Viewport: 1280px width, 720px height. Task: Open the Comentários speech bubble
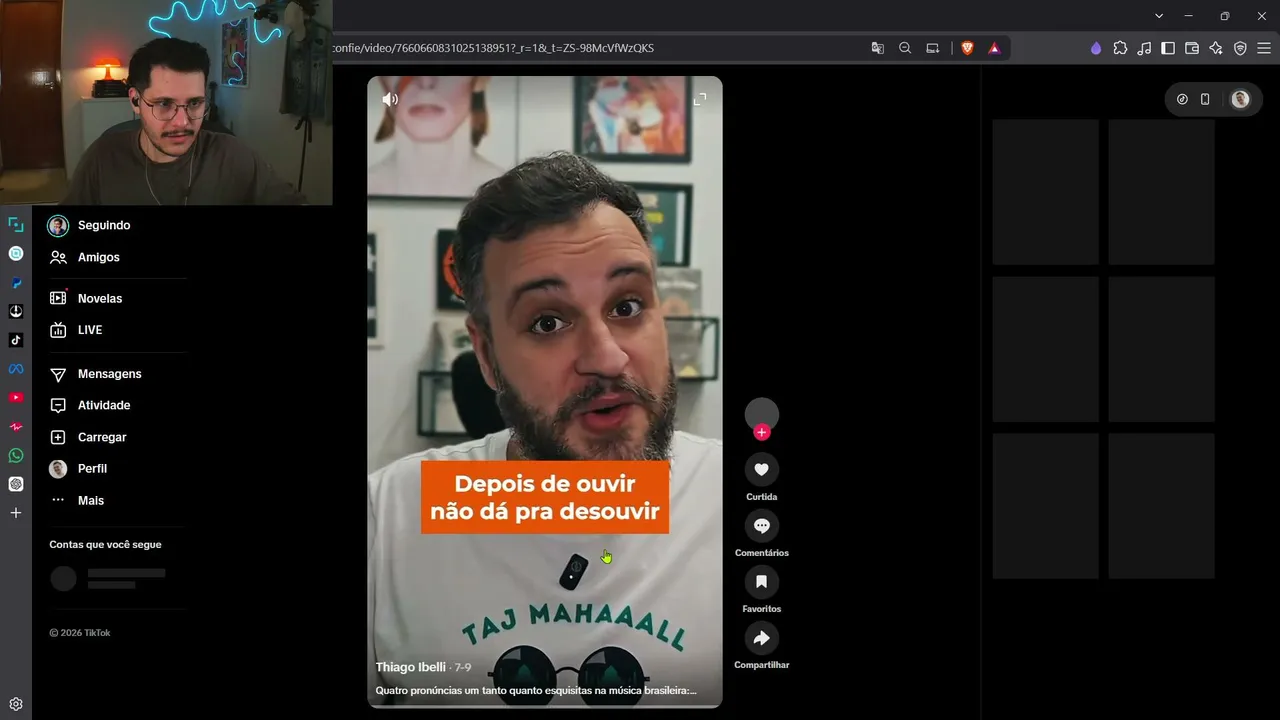point(762,525)
